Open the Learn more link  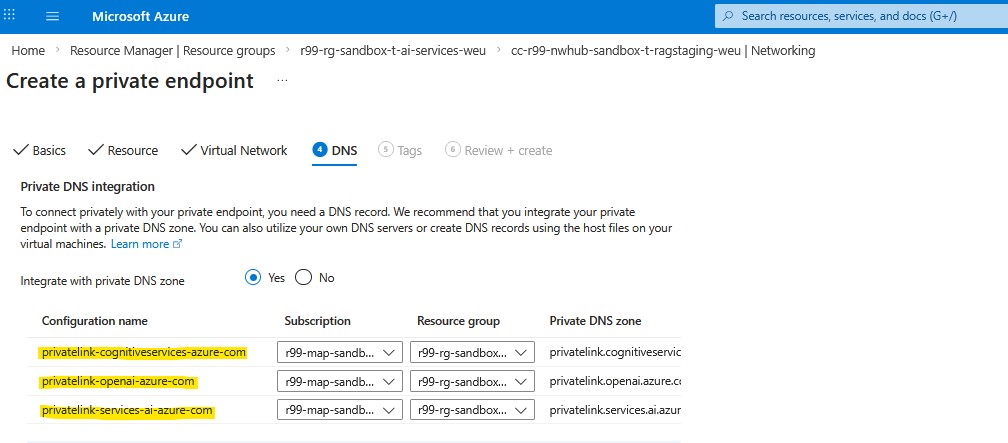[139, 244]
